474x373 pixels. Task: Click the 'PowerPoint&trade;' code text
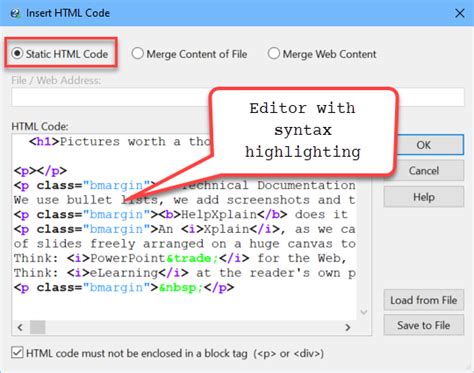[x=154, y=258]
